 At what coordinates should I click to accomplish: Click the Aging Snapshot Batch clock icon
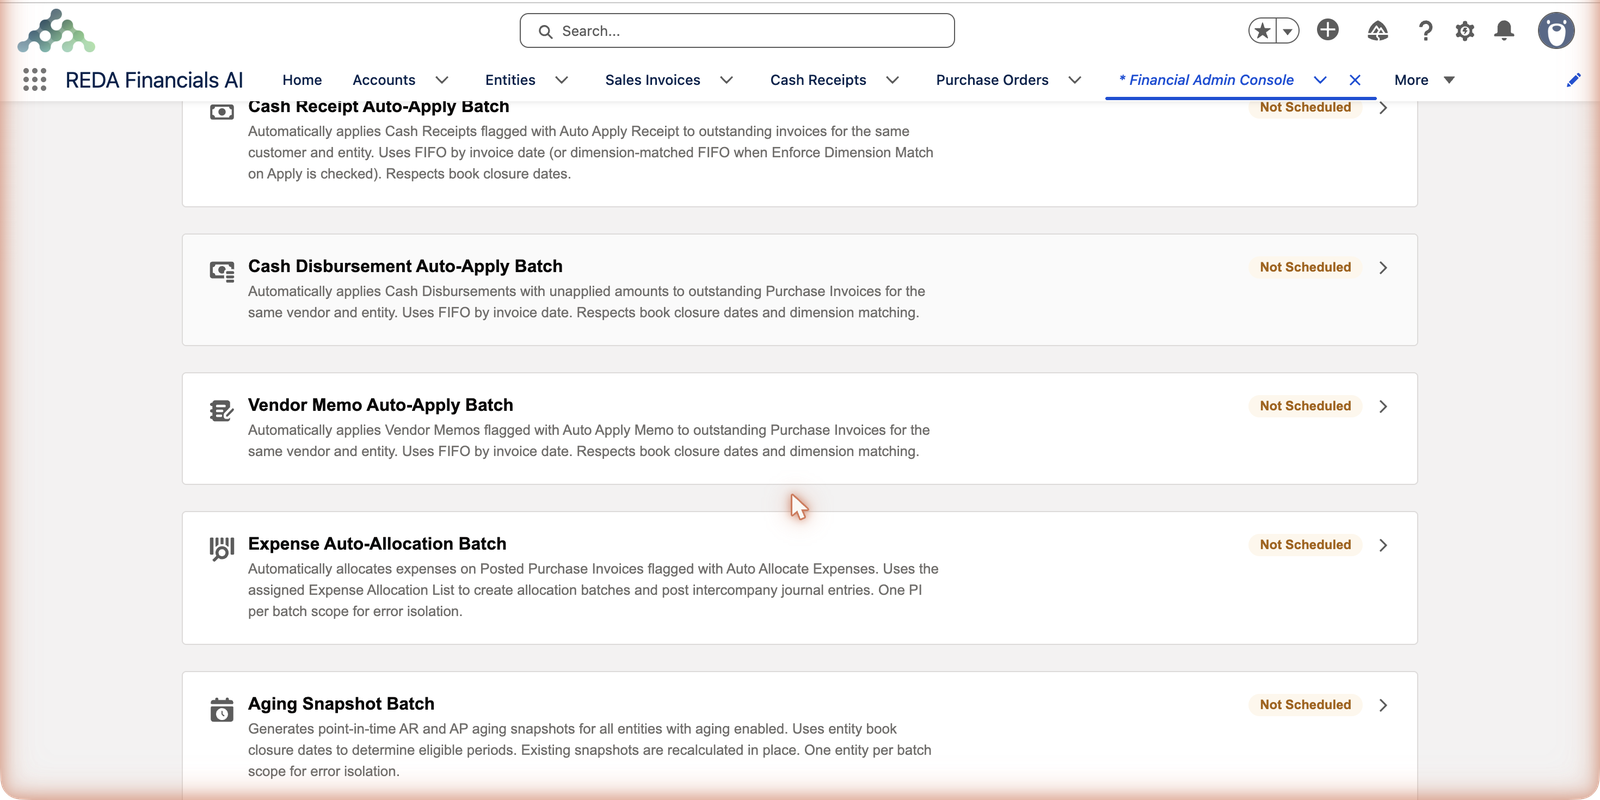coord(222,709)
